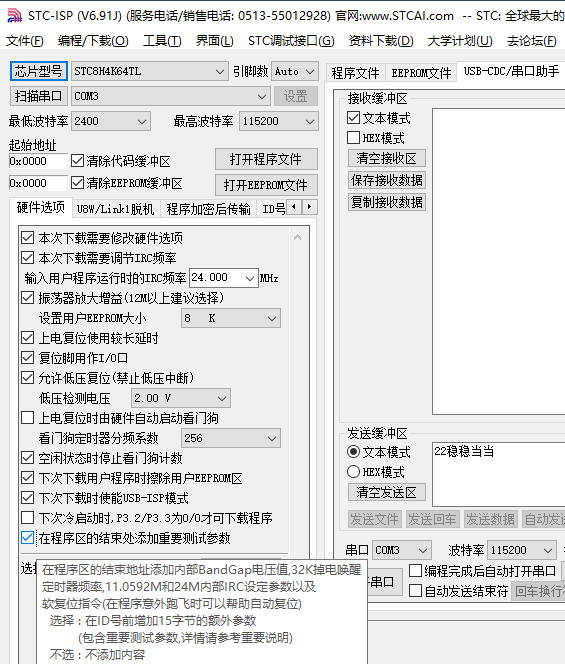Image resolution: width=565 pixels, height=664 pixels.
Task: Open the 去论坛(F) menu
Action: [532, 41]
